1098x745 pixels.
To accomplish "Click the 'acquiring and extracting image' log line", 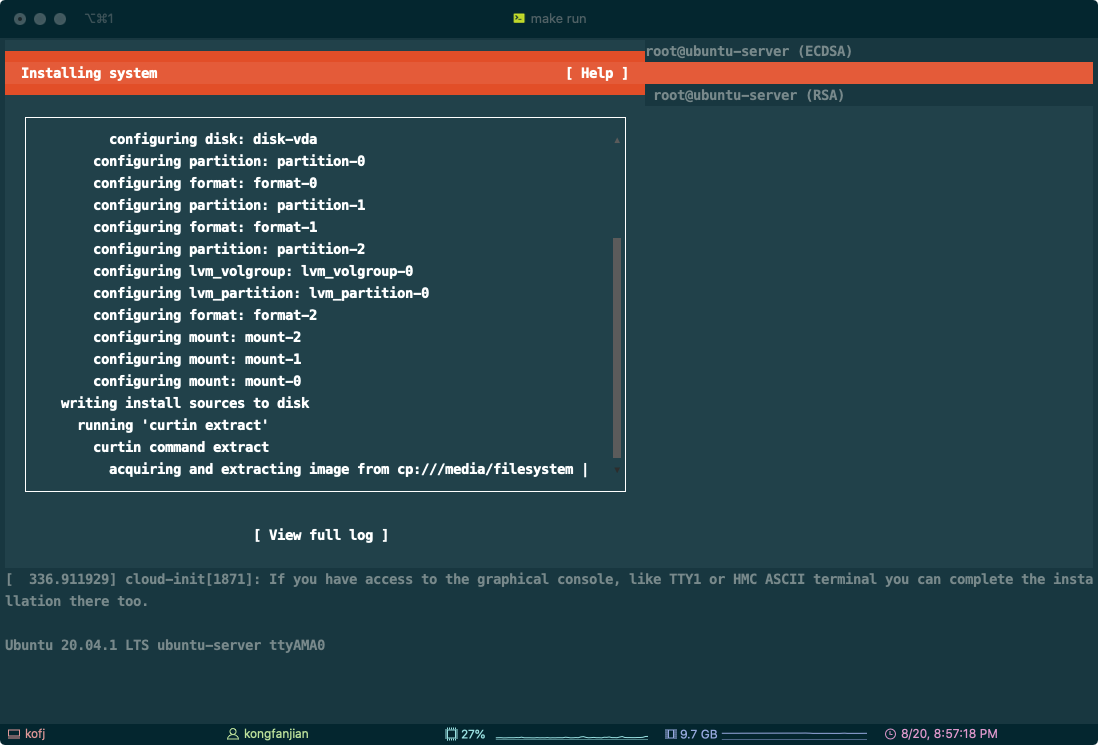I will coord(341,469).
